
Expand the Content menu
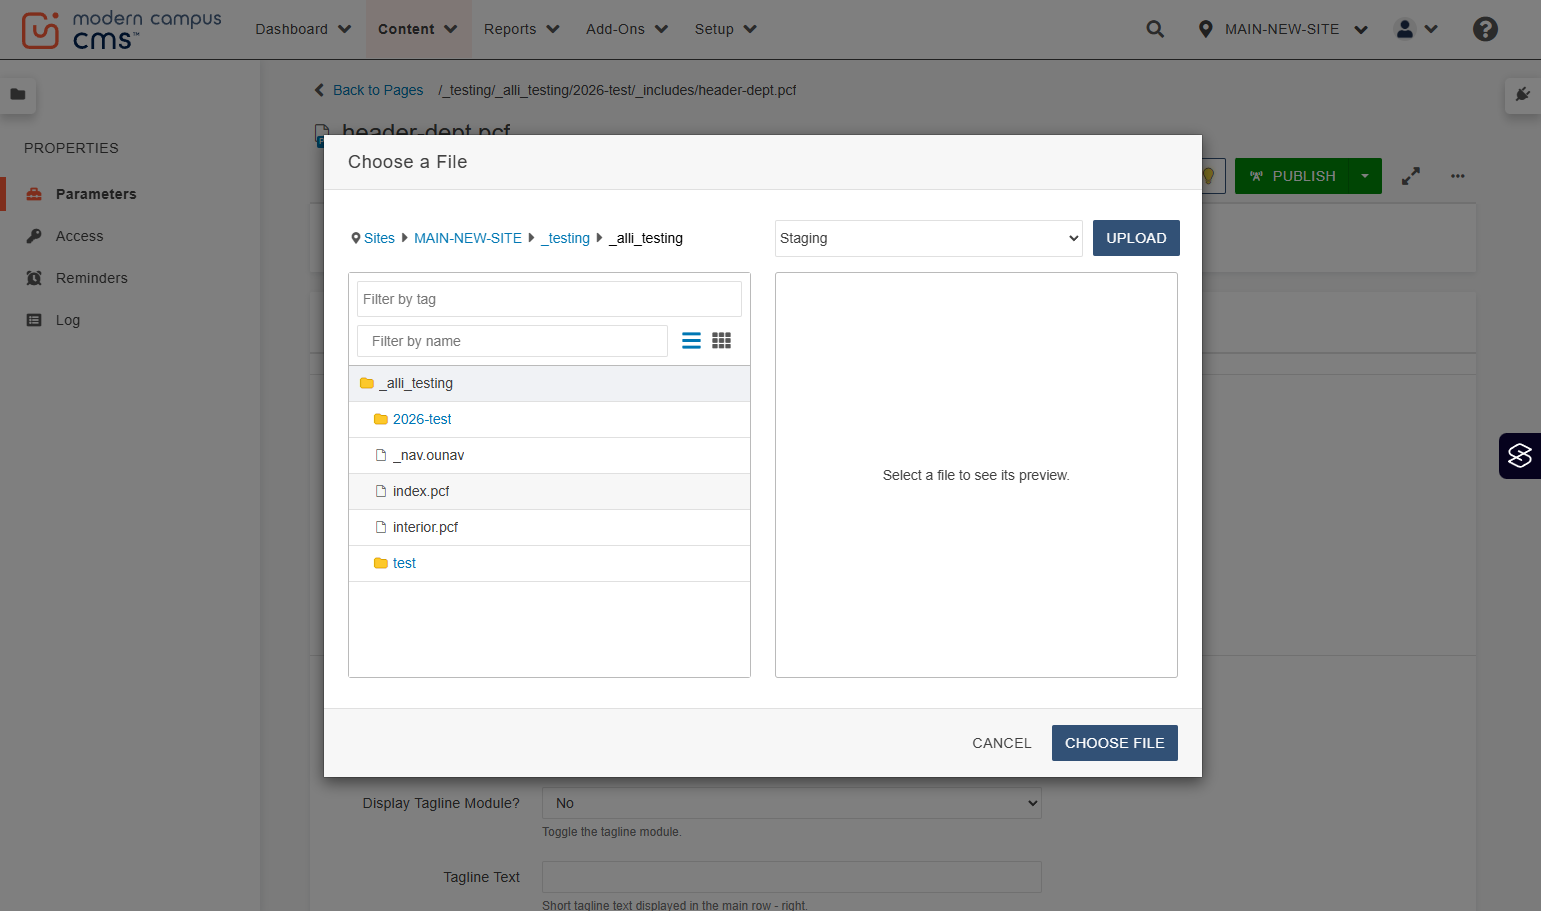coord(417,29)
